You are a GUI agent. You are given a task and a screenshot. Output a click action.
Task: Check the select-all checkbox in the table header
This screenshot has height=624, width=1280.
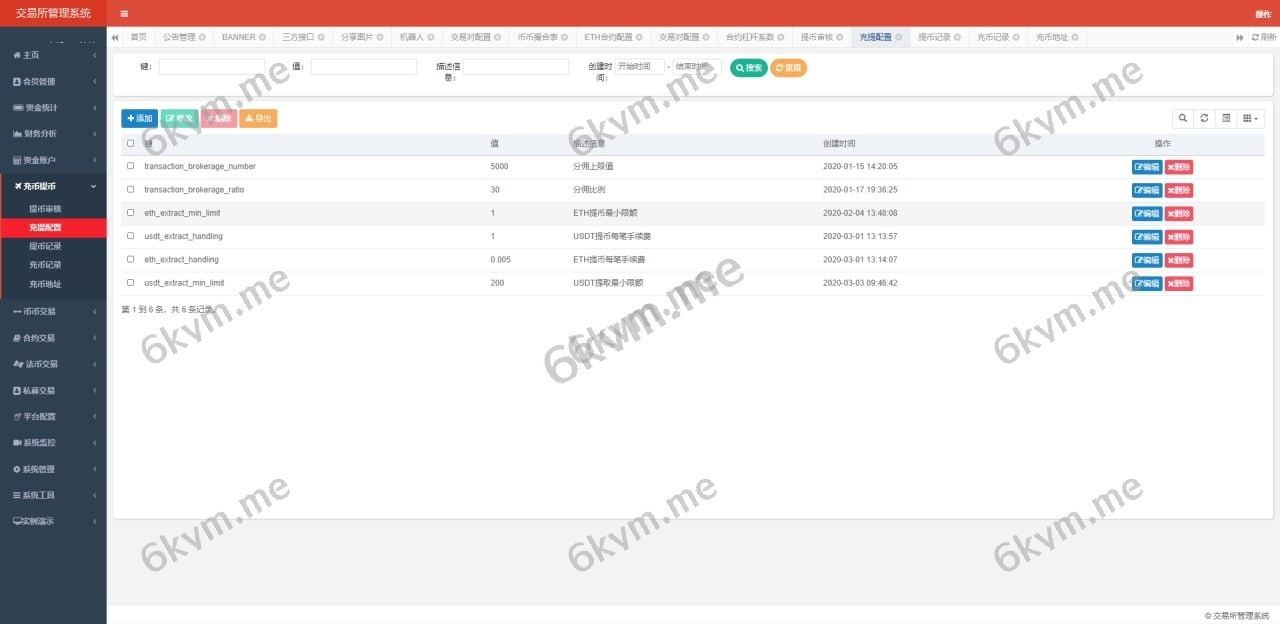point(129,143)
